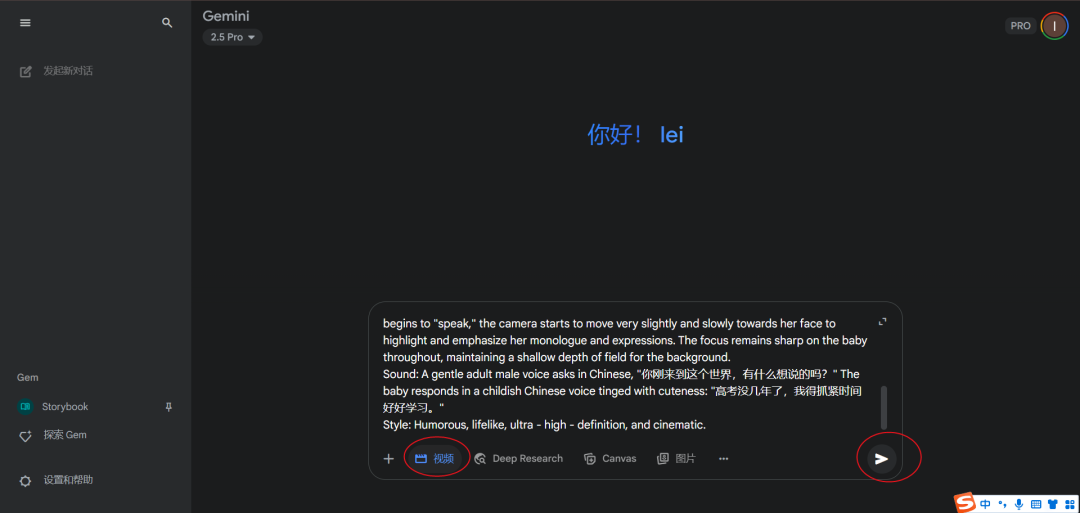Open 探索 Gem
The height and width of the screenshot is (513, 1080).
click(54, 435)
